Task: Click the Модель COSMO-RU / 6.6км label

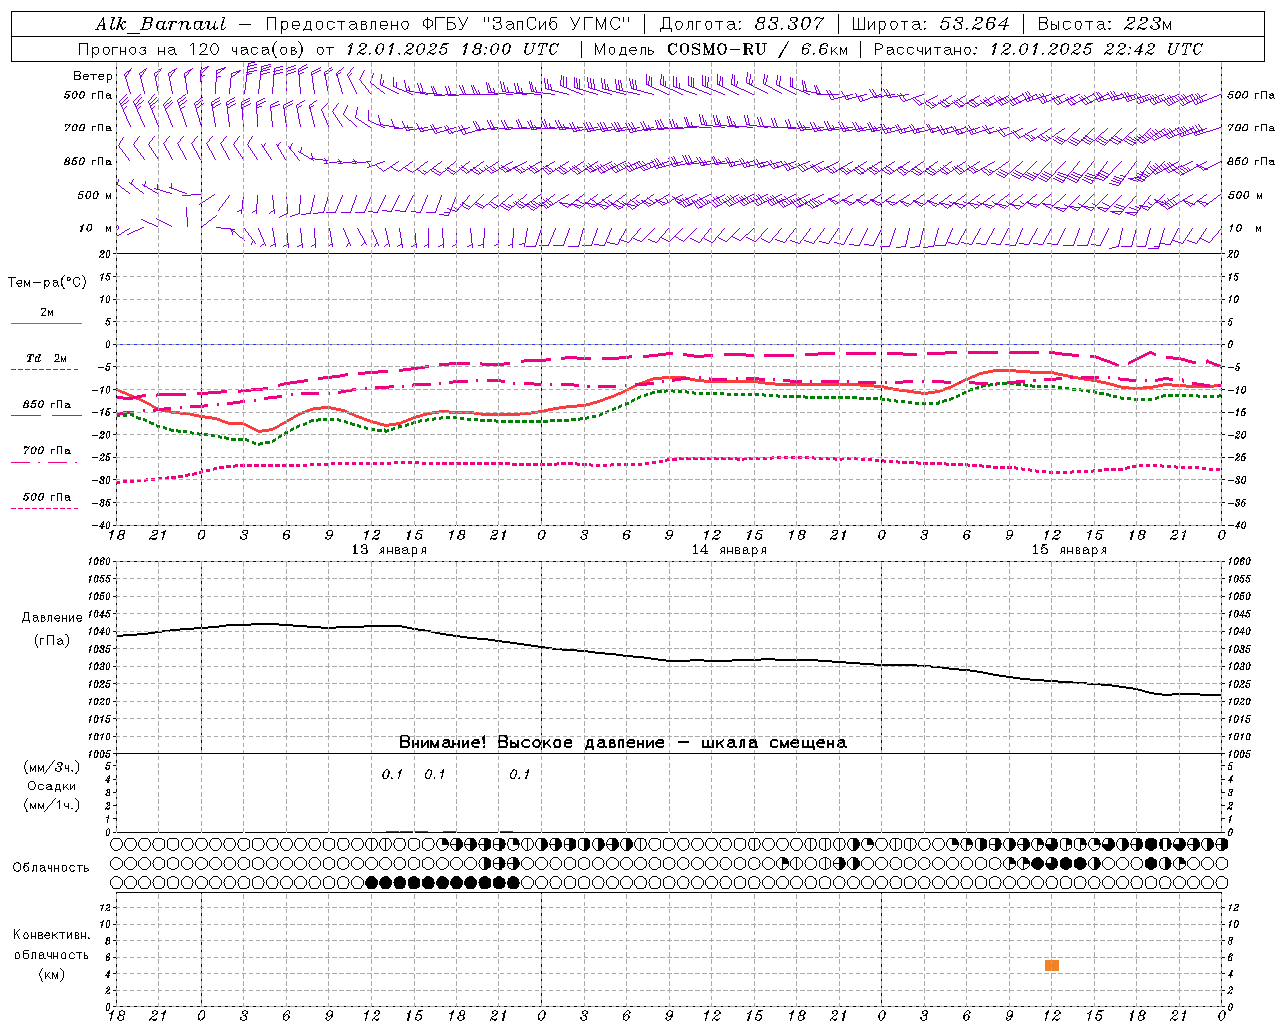Action: [721, 49]
